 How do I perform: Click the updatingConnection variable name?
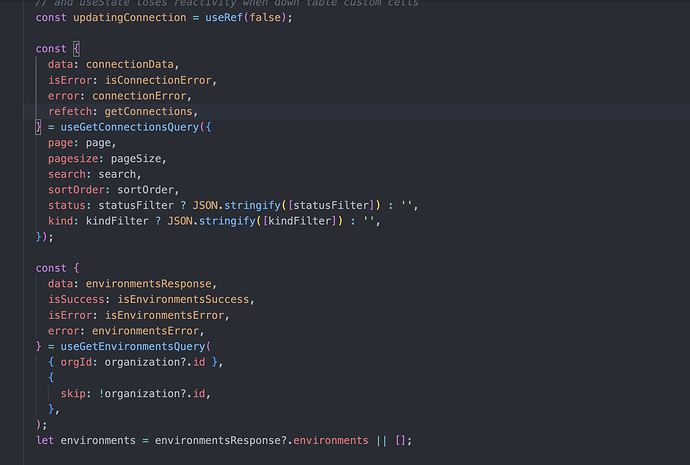pyautogui.click(x=129, y=18)
